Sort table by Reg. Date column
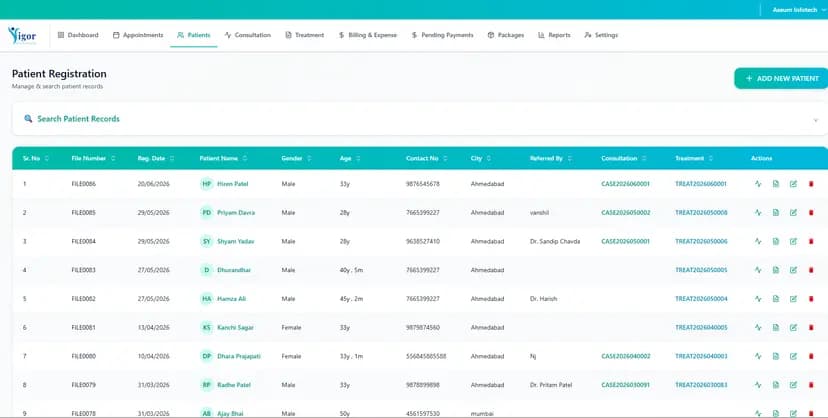This screenshot has height=418, width=828. point(172,158)
